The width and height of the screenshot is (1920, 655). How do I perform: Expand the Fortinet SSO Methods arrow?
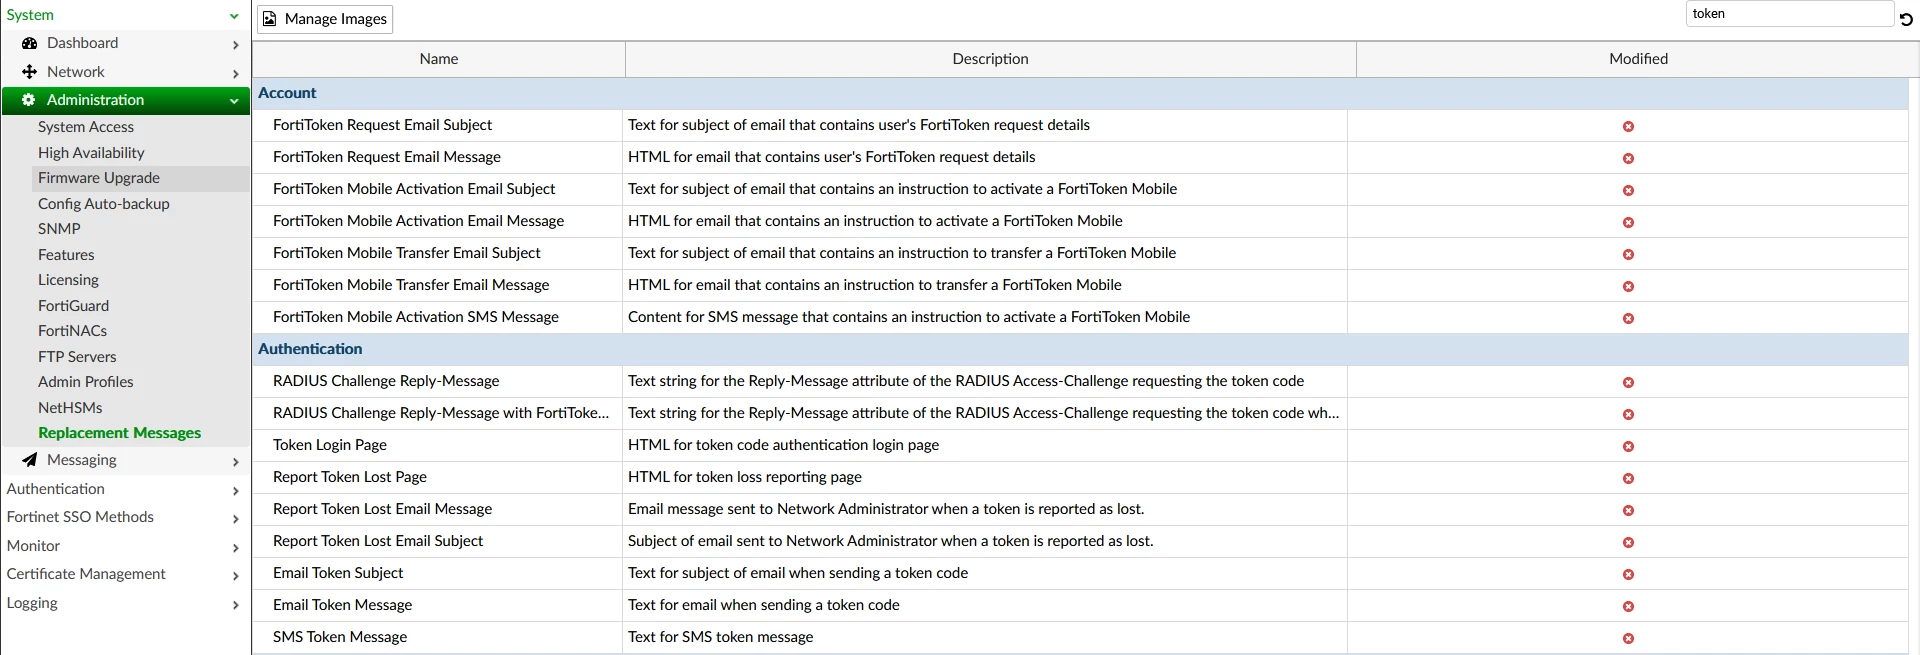tap(235, 519)
